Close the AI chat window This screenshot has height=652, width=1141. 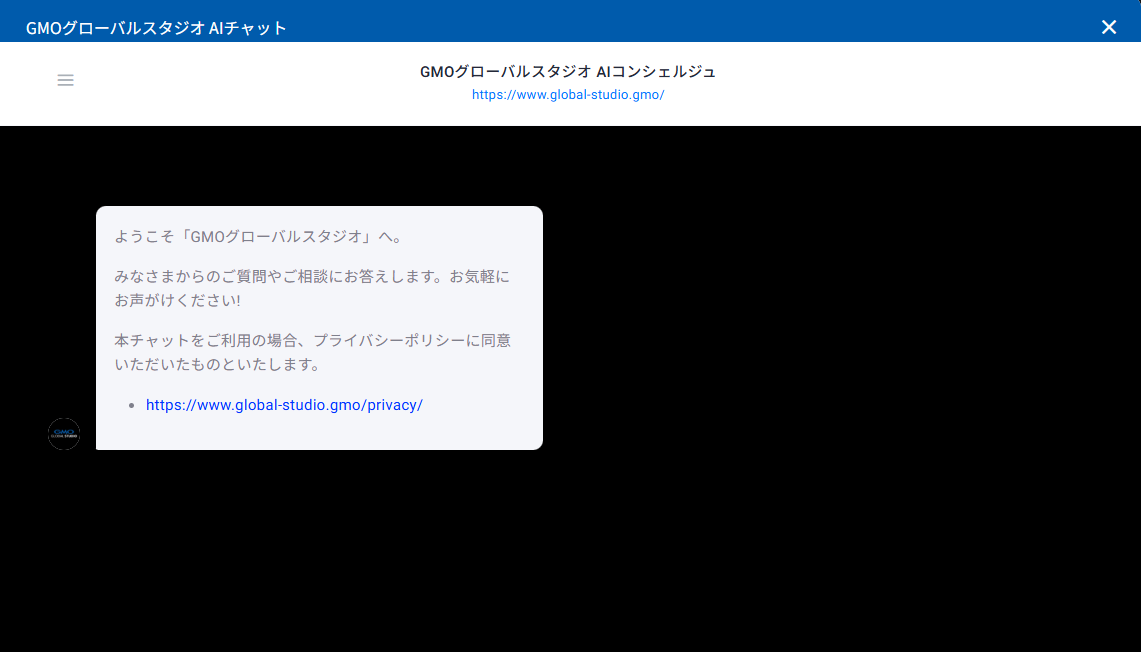point(1109,27)
